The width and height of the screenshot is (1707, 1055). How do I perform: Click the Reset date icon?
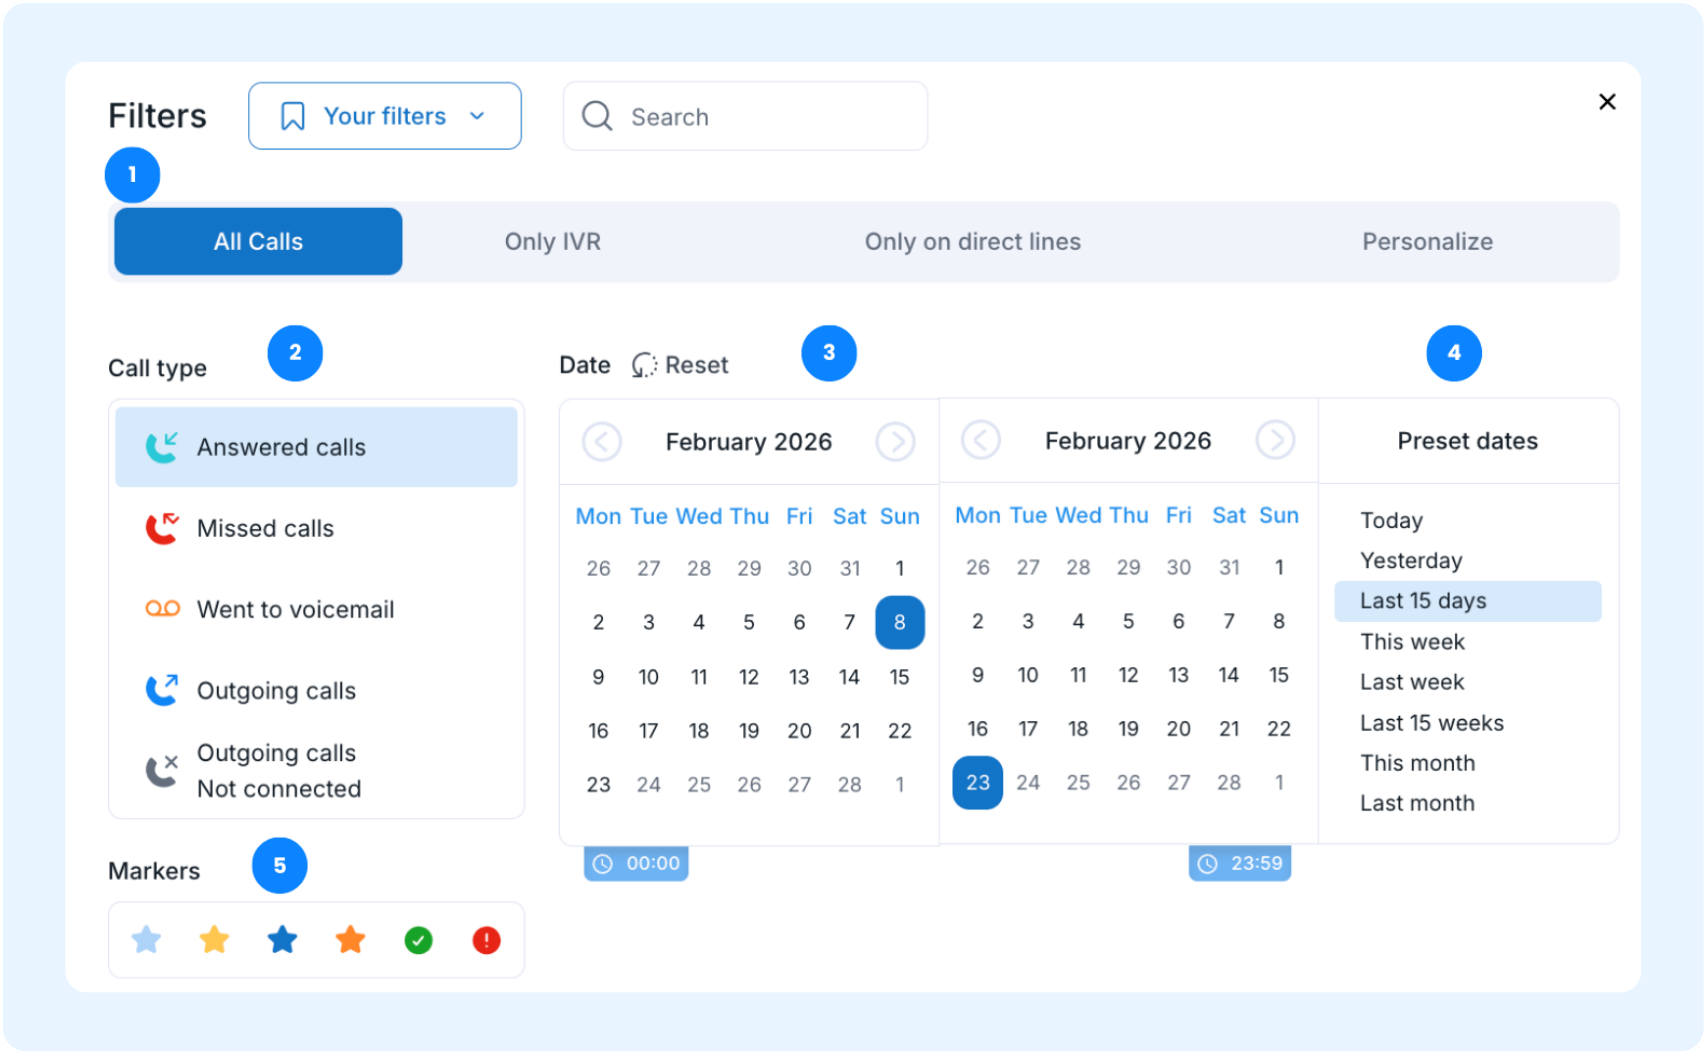[x=644, y=365]
